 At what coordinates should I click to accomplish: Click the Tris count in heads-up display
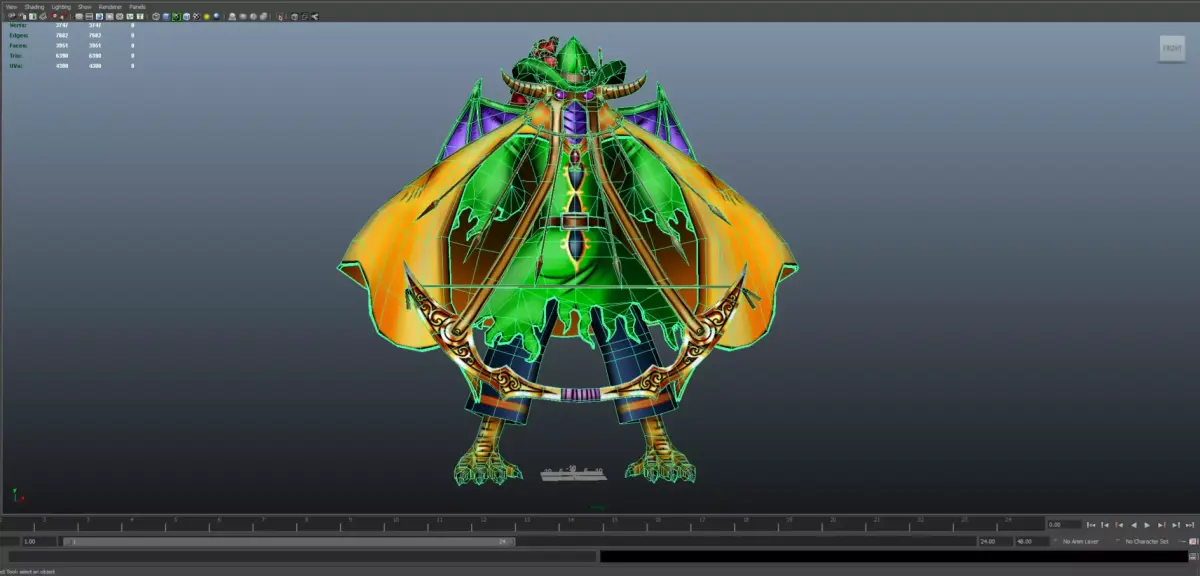click(62, 55)
